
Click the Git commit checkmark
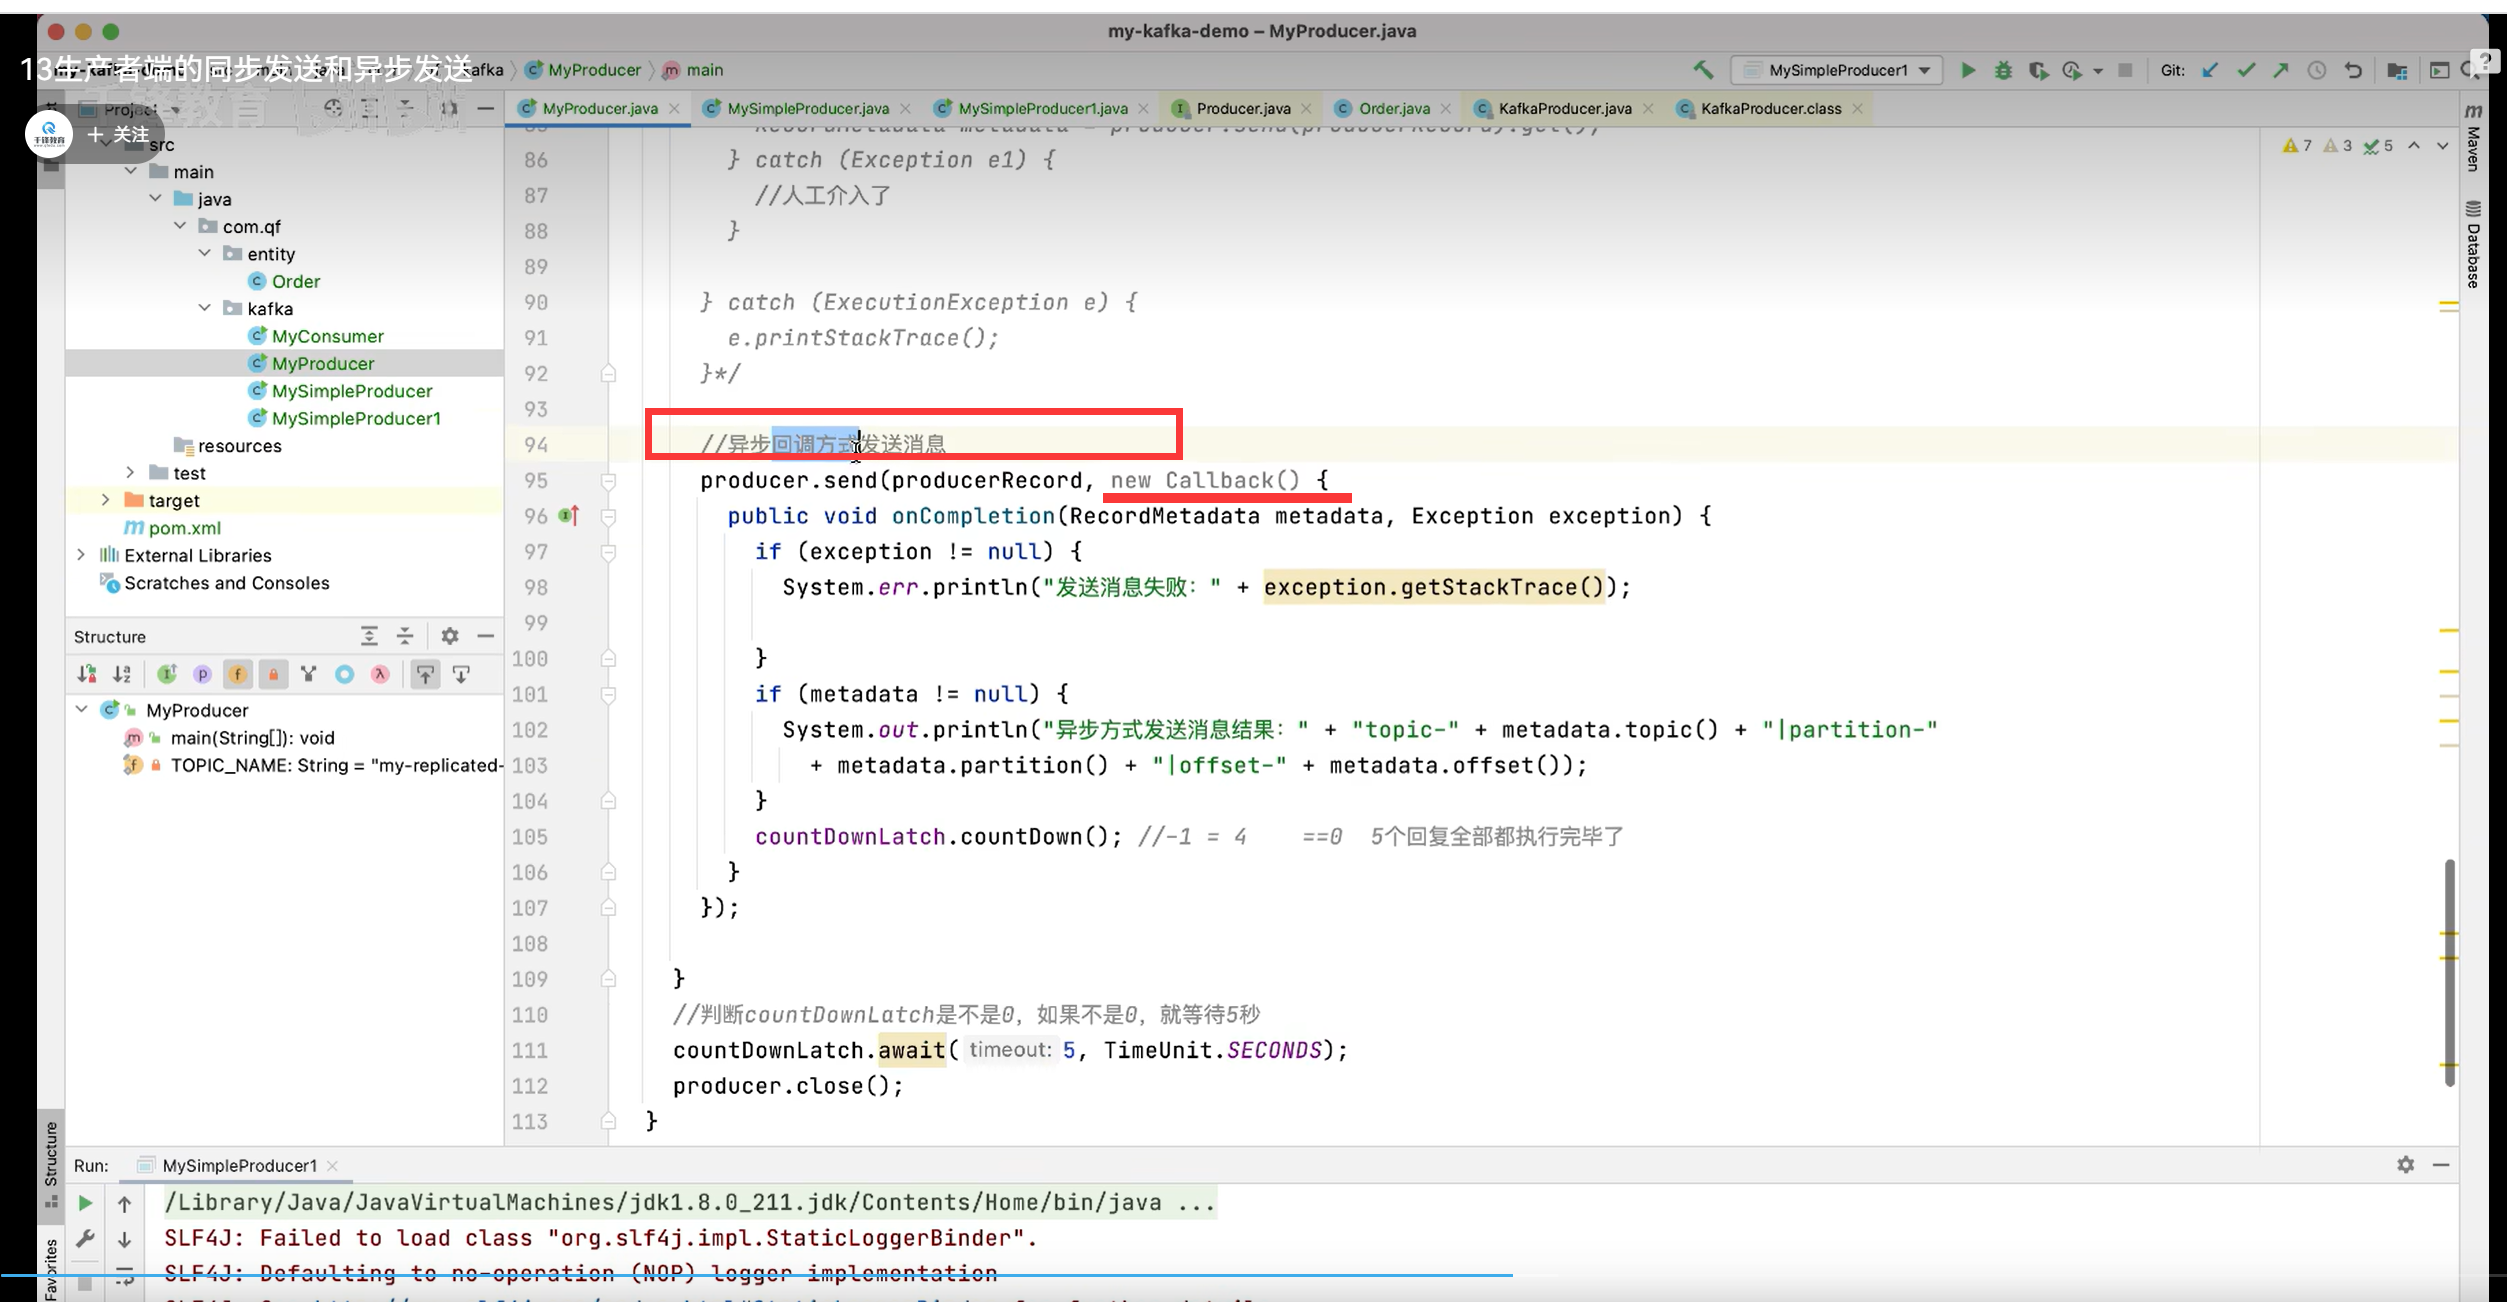pyautogui.click(x=2246, y=70)
